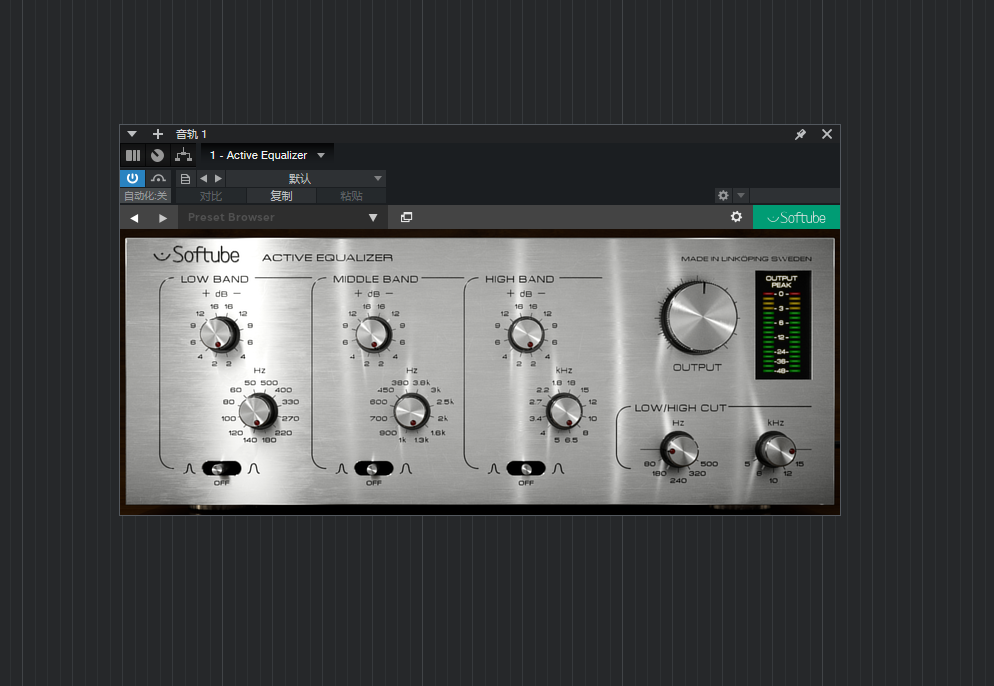Toggle the Middle Band shelf switch
Image resolution: width=994 pixels, height=686 pixels.
[375, 468]
